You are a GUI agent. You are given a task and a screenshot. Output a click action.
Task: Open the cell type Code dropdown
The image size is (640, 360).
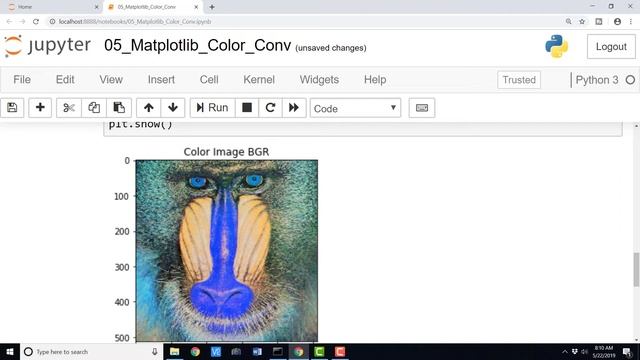click(355, 108)
